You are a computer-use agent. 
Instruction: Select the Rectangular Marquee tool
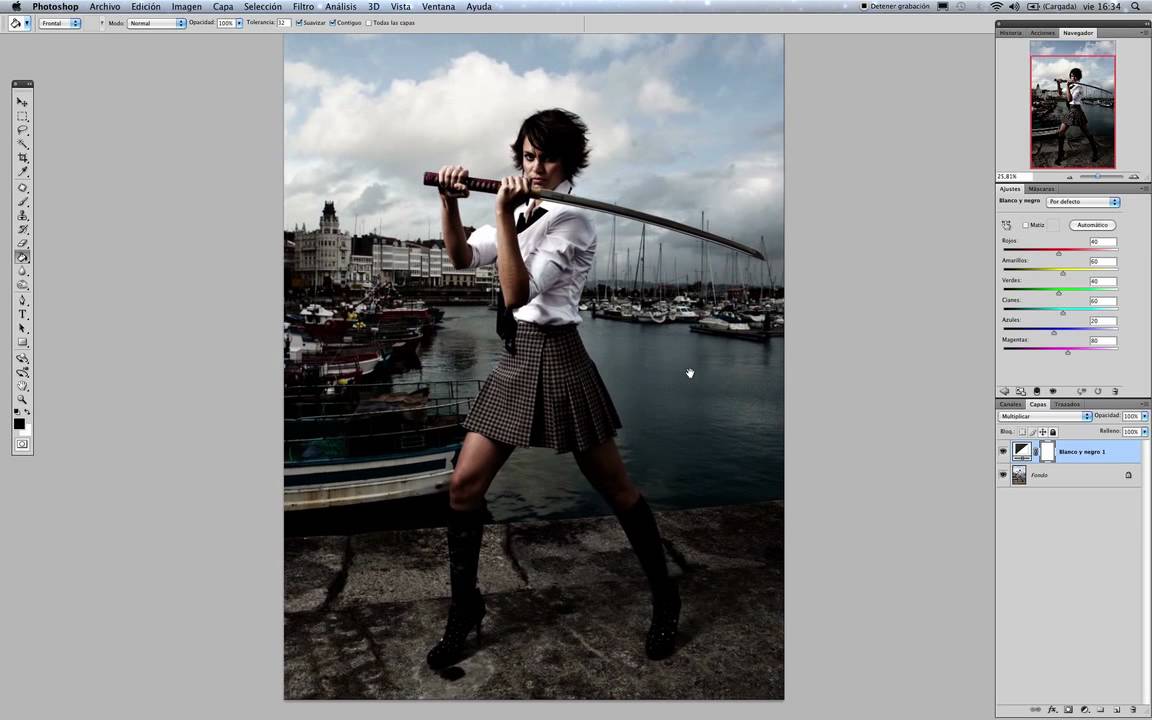(22, 116)
